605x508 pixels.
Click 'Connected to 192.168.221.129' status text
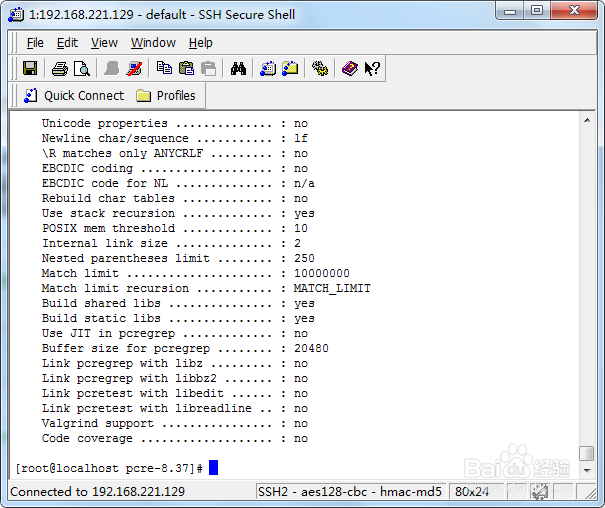click(98, 492)
